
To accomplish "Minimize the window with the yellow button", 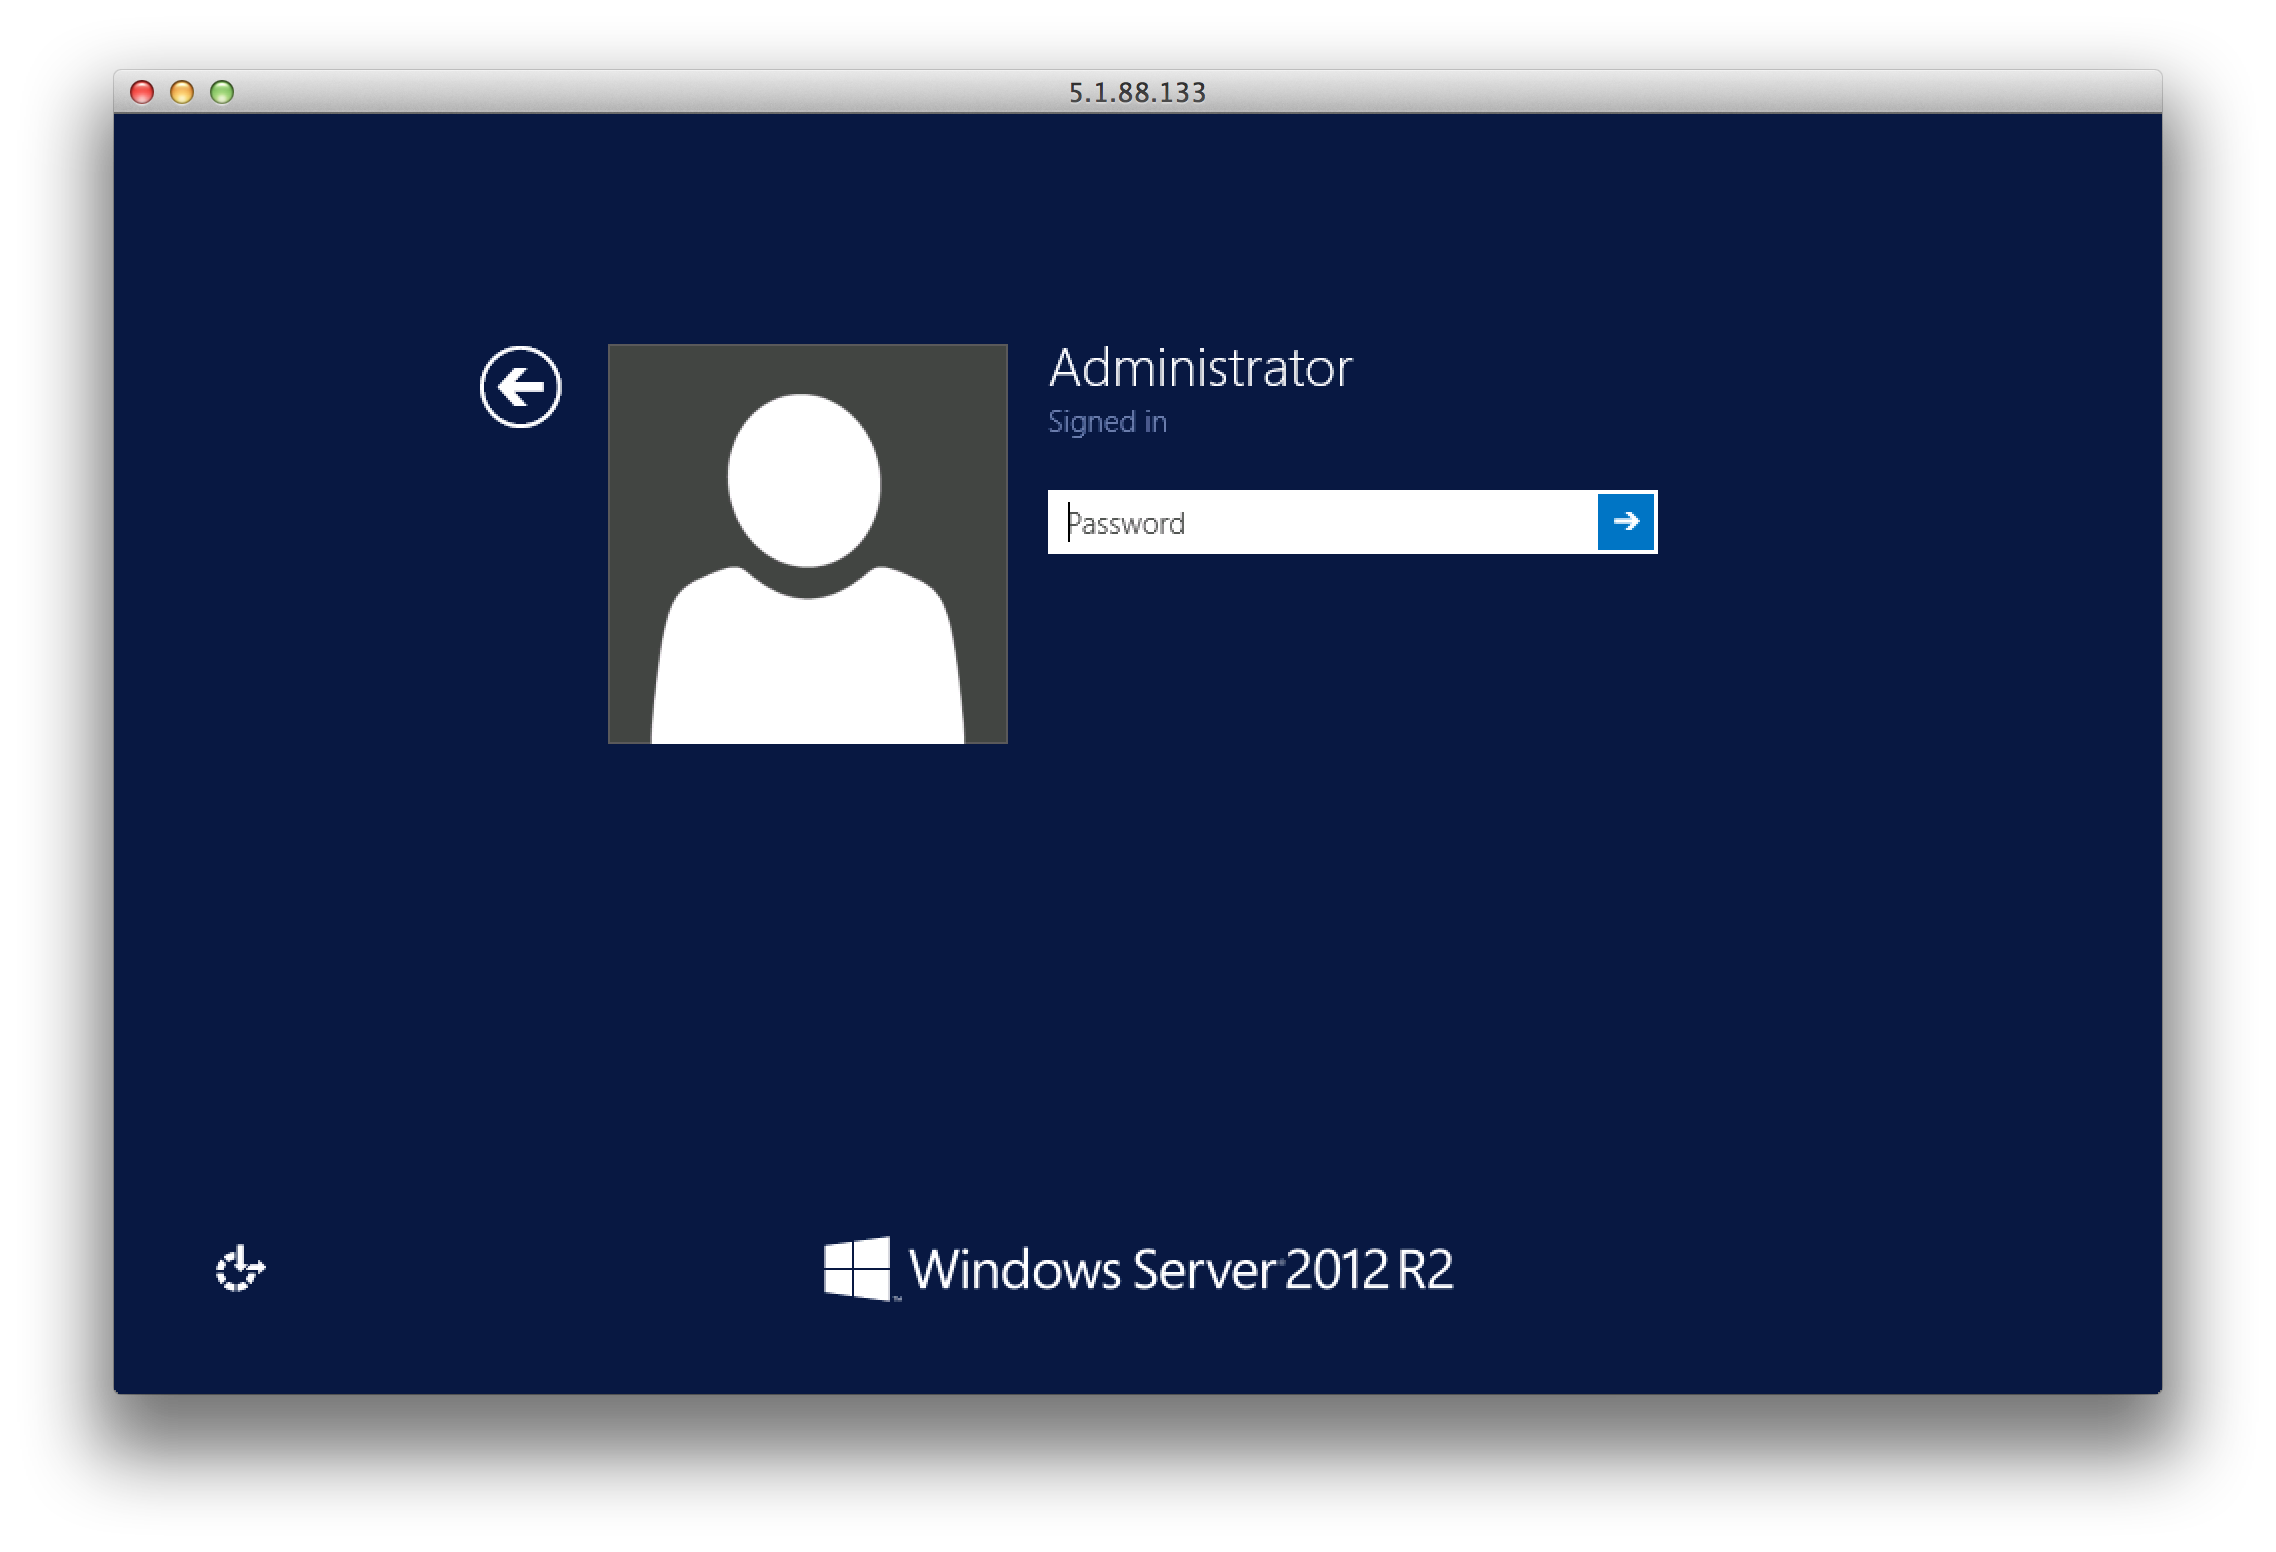I will coord(182,93).
